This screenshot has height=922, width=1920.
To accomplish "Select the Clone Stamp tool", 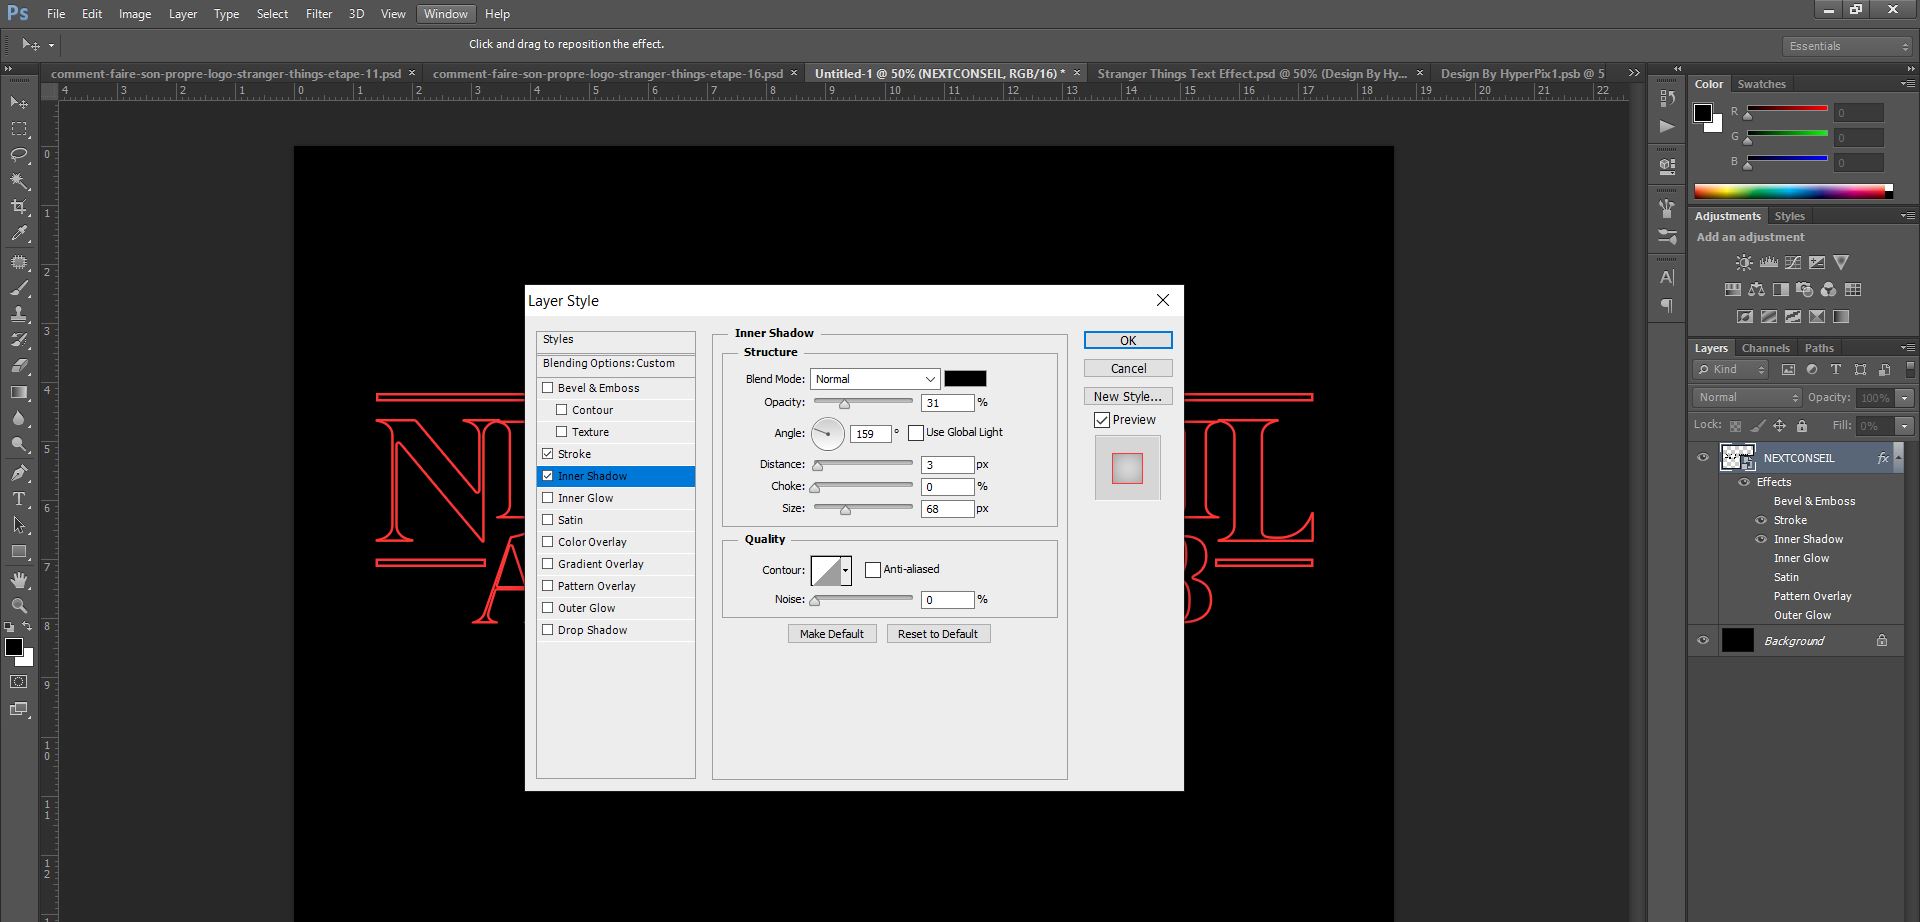I will click(x=19, y=314).
